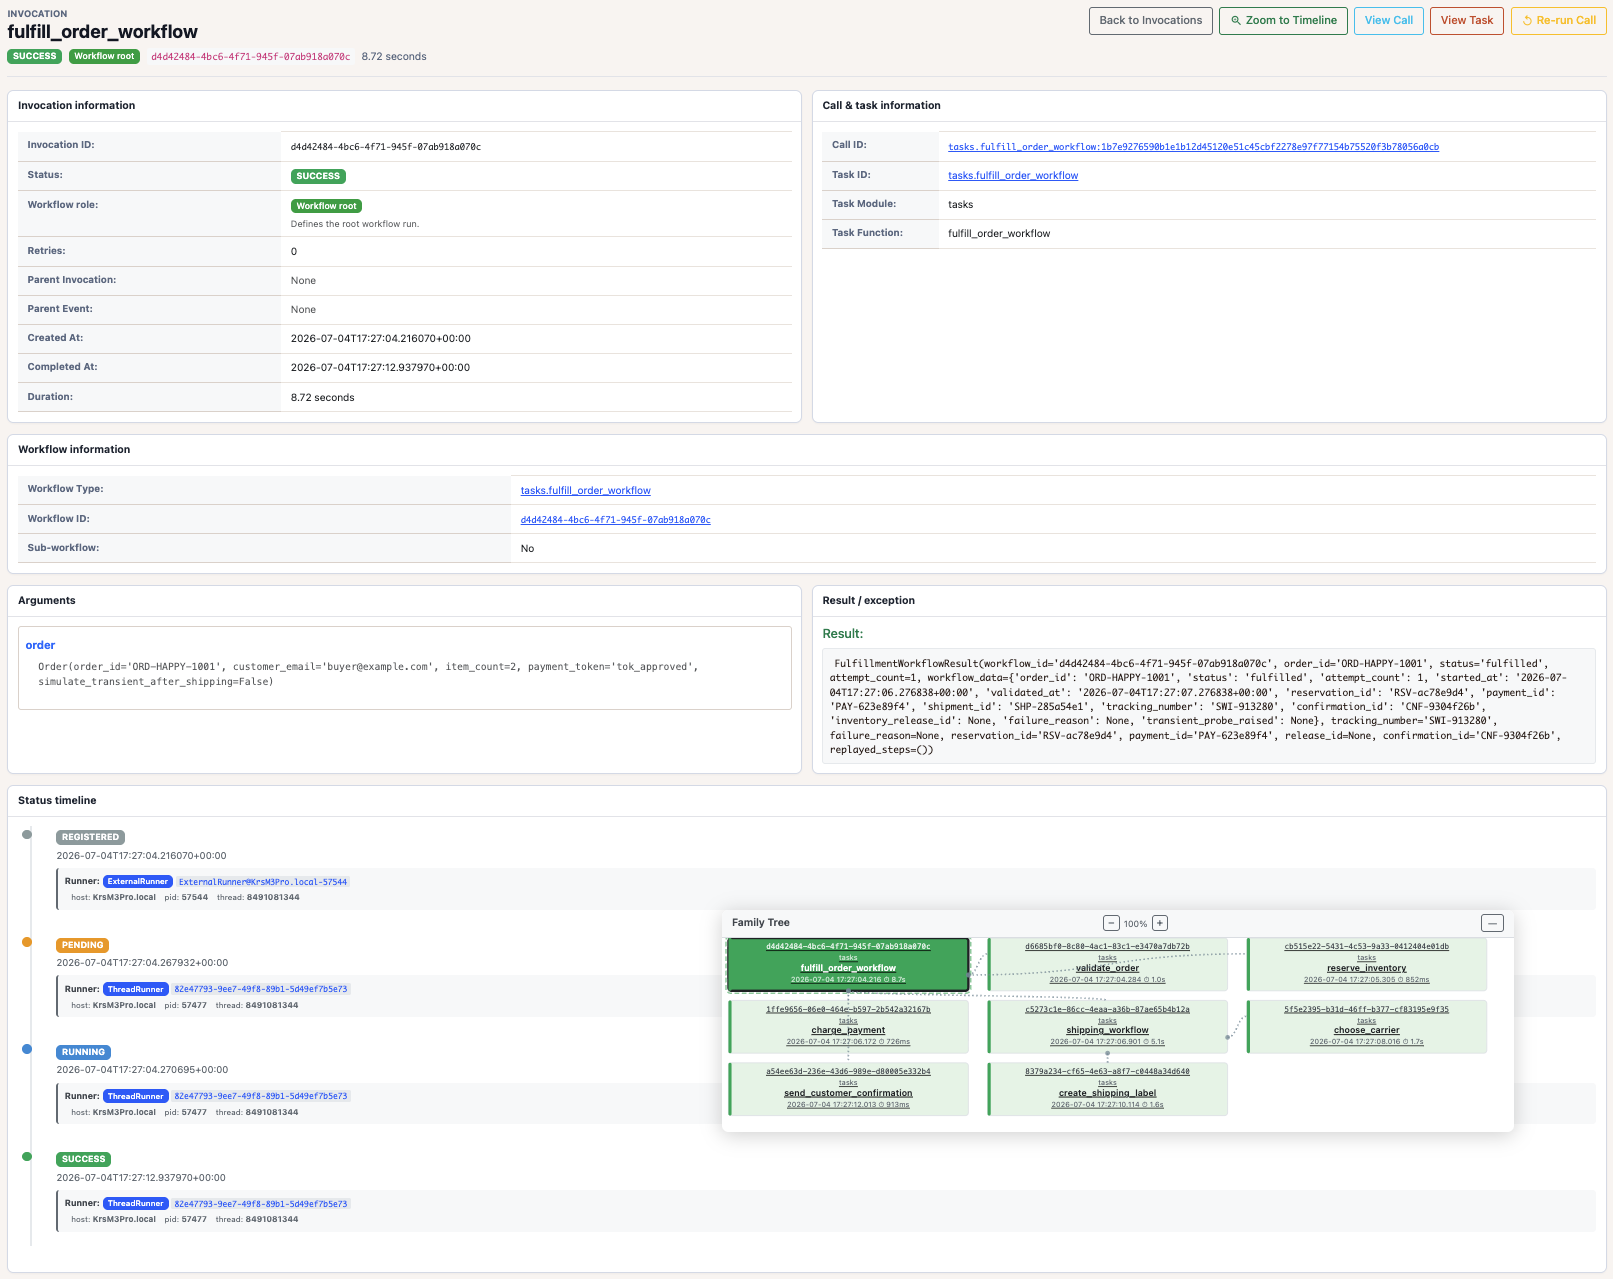This screenshot has height=1279, width=1613.
Task: Click the Duration '8.72 seconds' table value
Action: tap(323, 397)
